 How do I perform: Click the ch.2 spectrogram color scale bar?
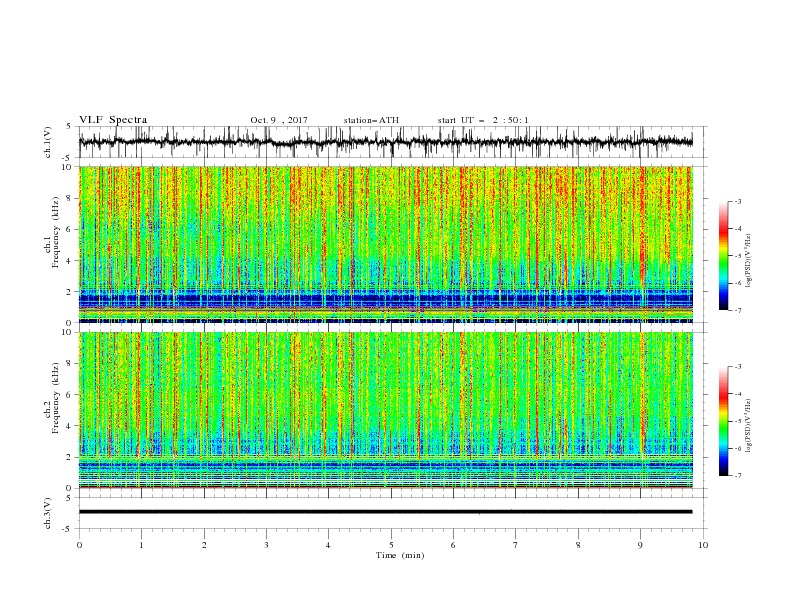coord(724,421)
